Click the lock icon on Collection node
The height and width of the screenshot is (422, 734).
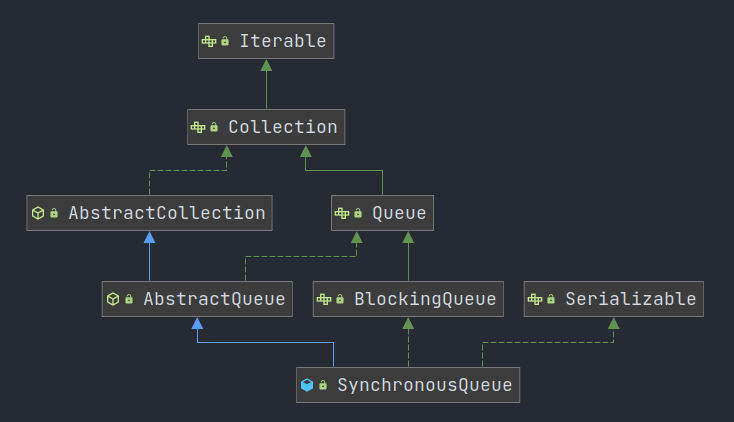(214, 127)
